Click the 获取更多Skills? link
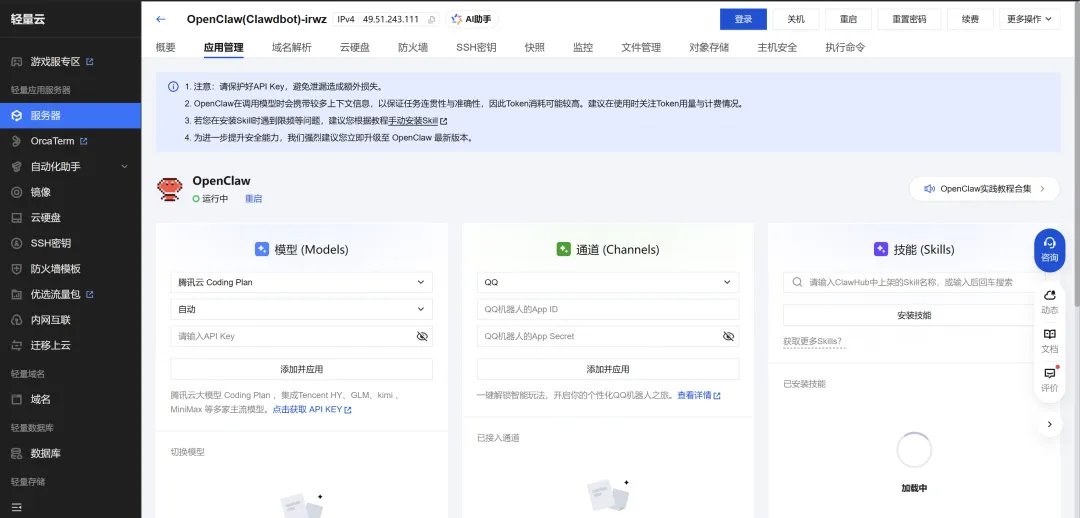 [x=812, y=342]
